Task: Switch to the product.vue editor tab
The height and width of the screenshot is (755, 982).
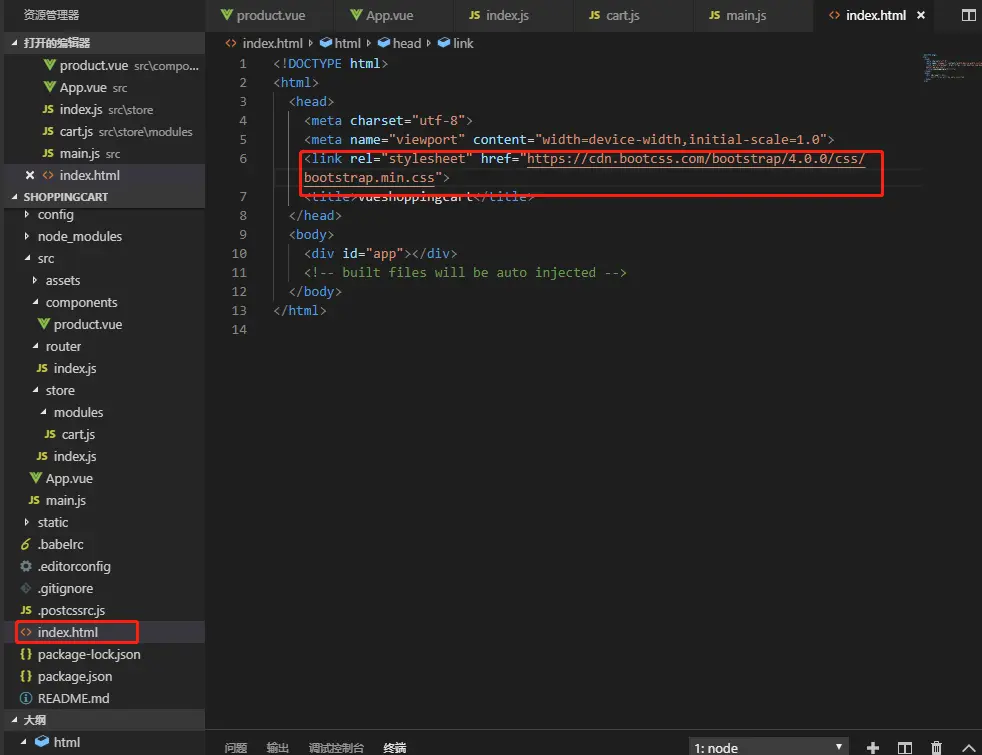Action: 263,15
